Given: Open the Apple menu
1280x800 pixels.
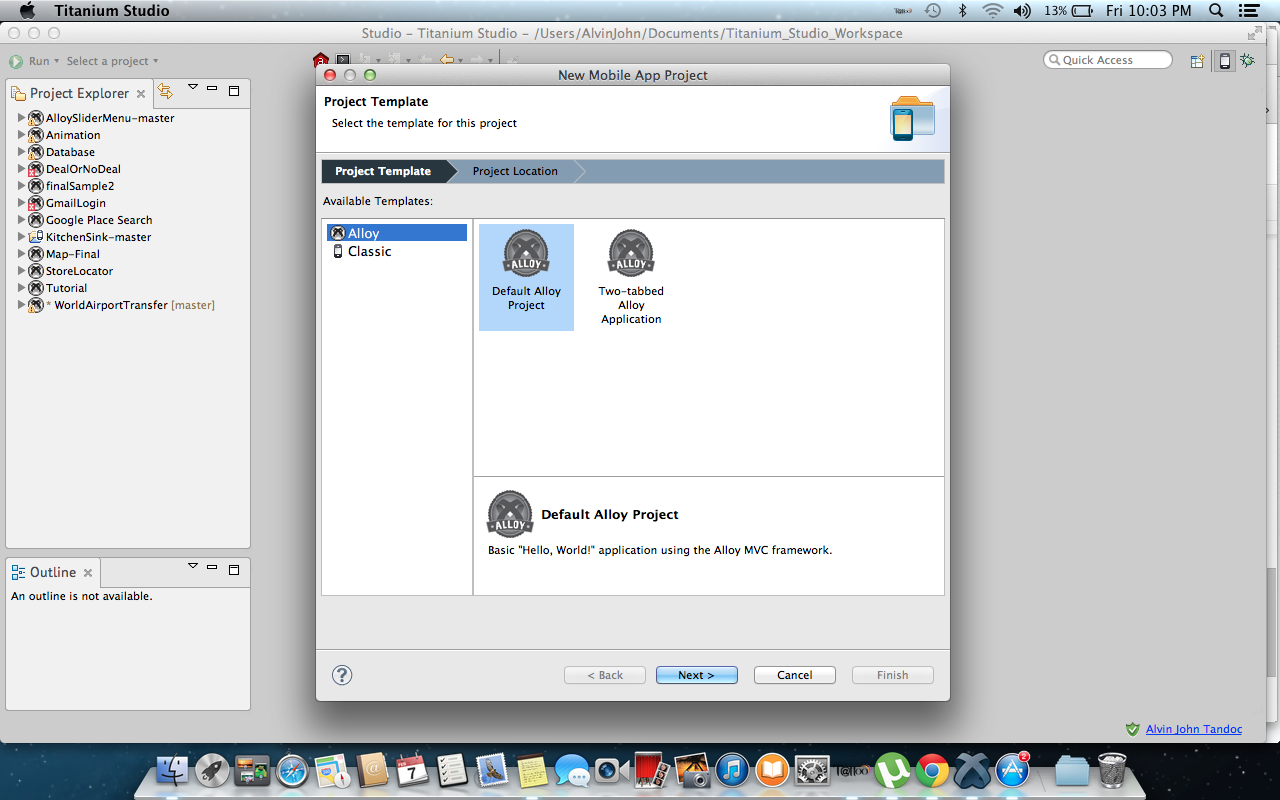Looking at the screenshot, I should pyautogui.click(x=27, y=11).
